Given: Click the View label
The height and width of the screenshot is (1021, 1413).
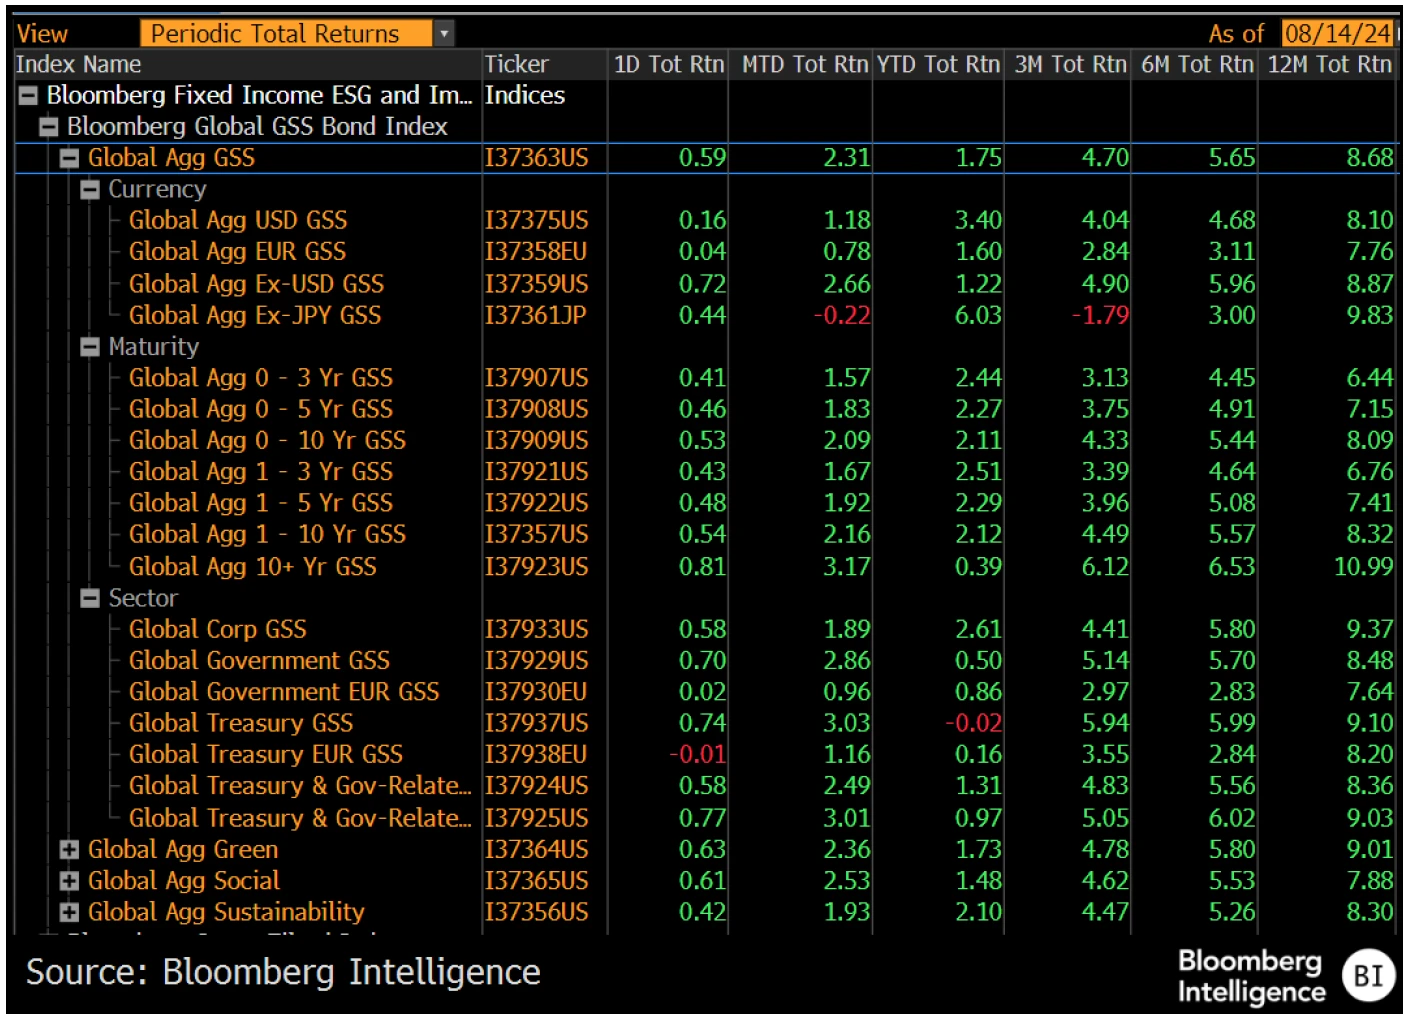Looking at the screenshot, I should point(42,34).
